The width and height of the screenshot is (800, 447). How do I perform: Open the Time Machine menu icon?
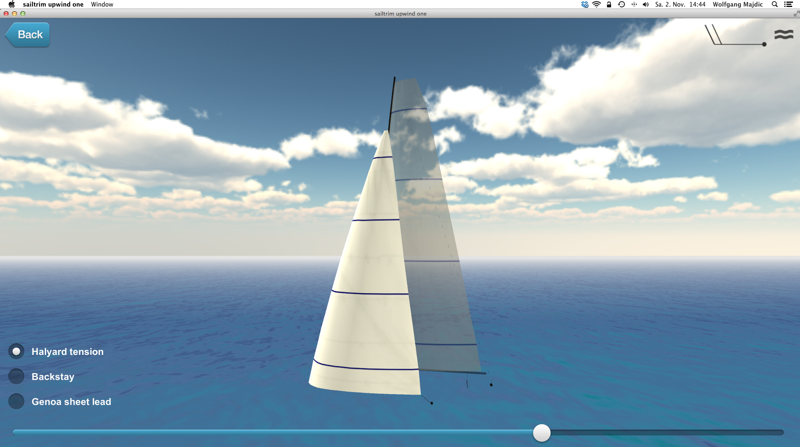tap(621, 4)
